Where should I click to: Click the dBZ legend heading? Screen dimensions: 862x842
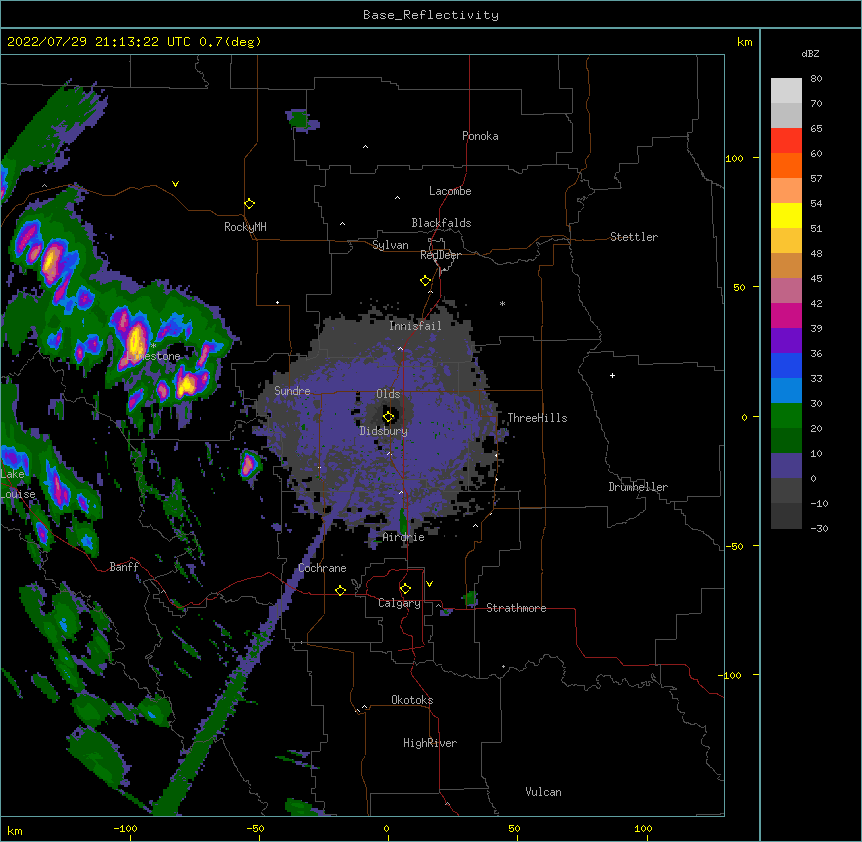[x=810, y=53]
